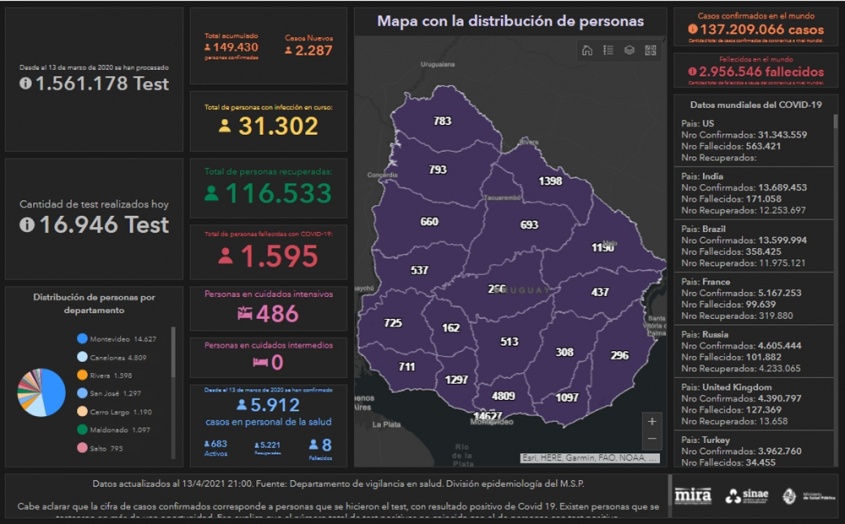The image size is (845, 524).
Task: Click the Esri map attribution text
Action: point(590,458)
